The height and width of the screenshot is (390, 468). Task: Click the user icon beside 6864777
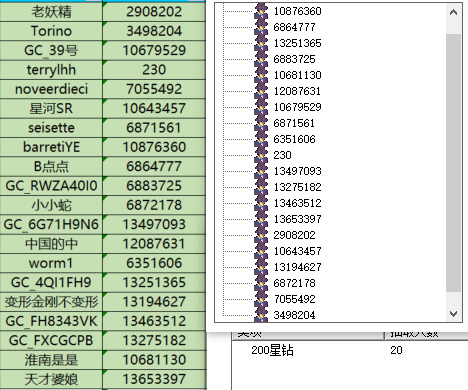(x=261, y=27)
